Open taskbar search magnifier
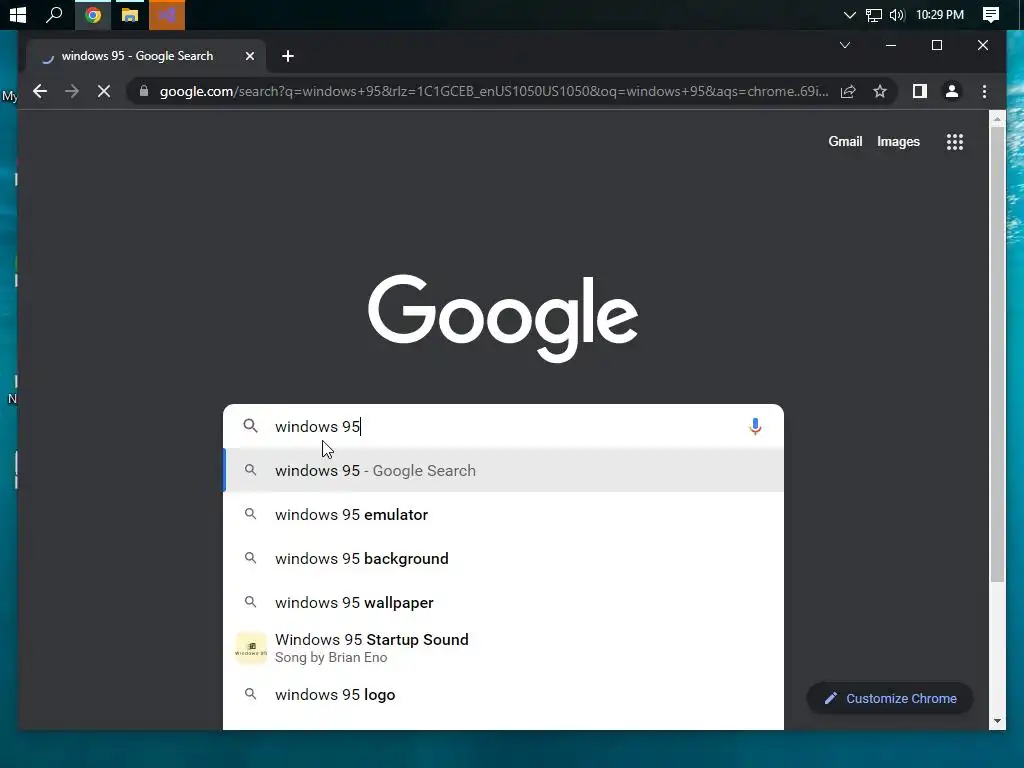Screen dimensions: 1024x768 [54, 14]
